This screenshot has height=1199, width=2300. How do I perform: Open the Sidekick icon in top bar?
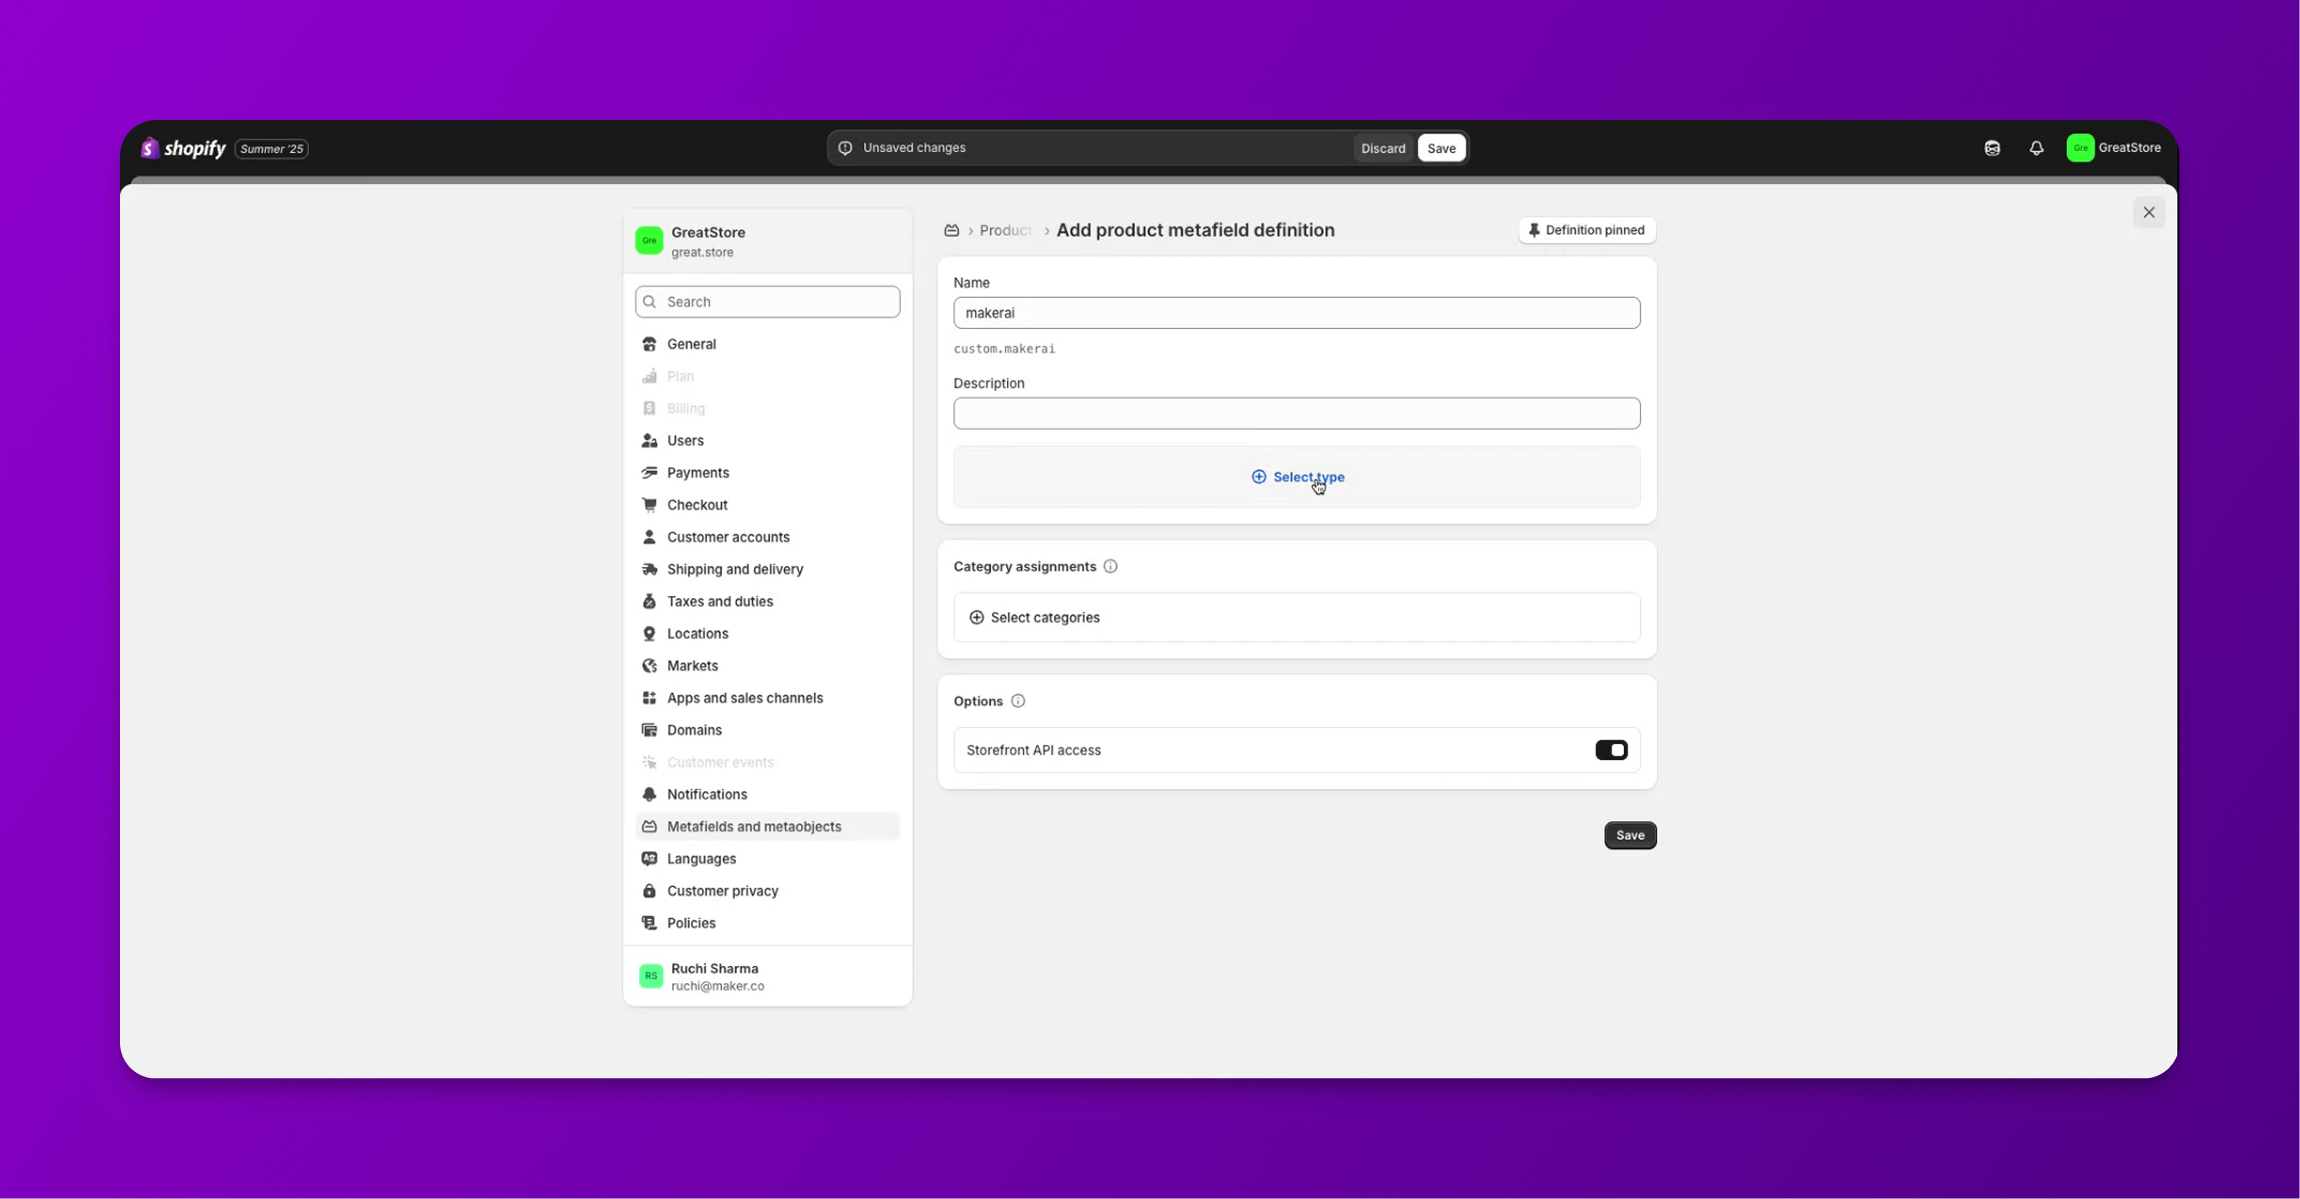[x=1992, y=148]
